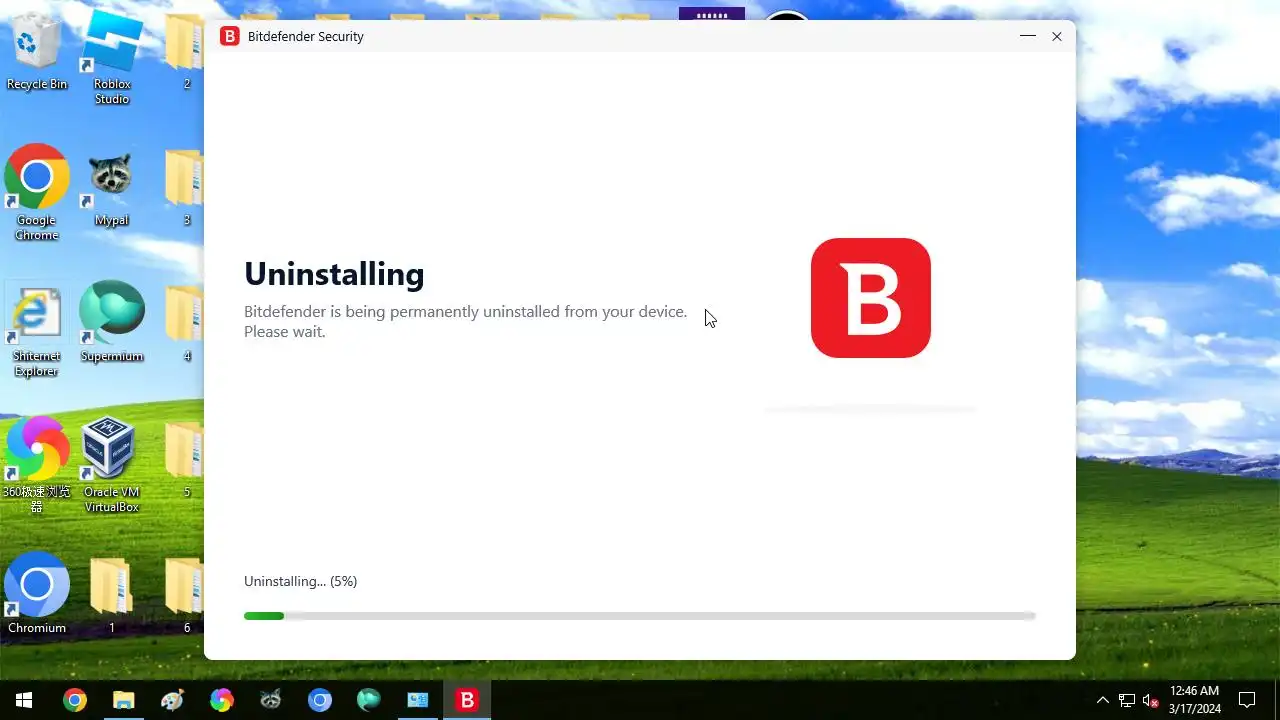This screenshot has width=1280, height=720.
Task: Open the Supermium taskbar icon
Action: coord(368,700)
